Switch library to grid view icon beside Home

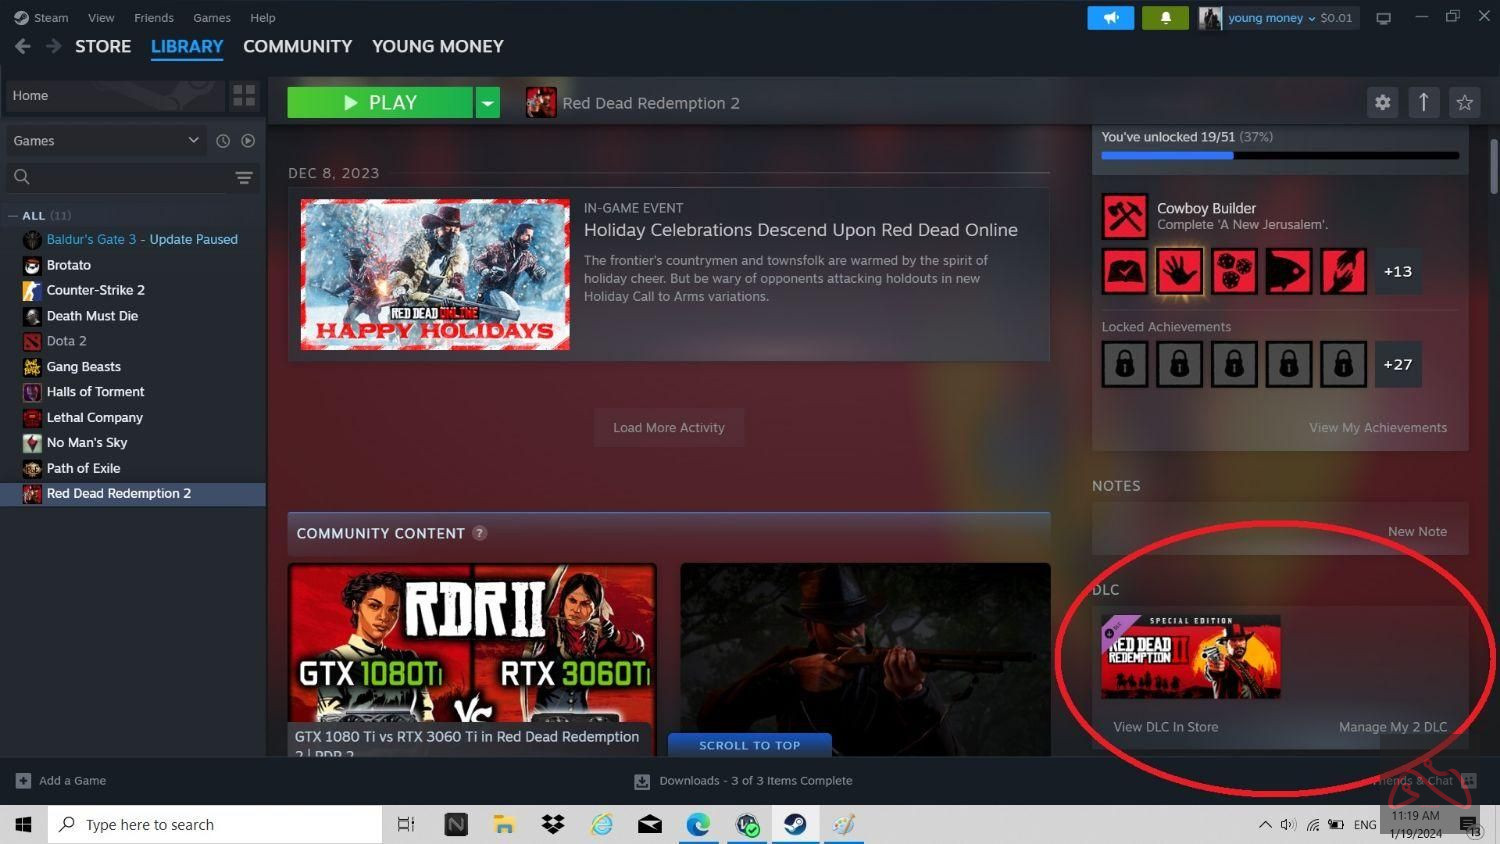243,95
